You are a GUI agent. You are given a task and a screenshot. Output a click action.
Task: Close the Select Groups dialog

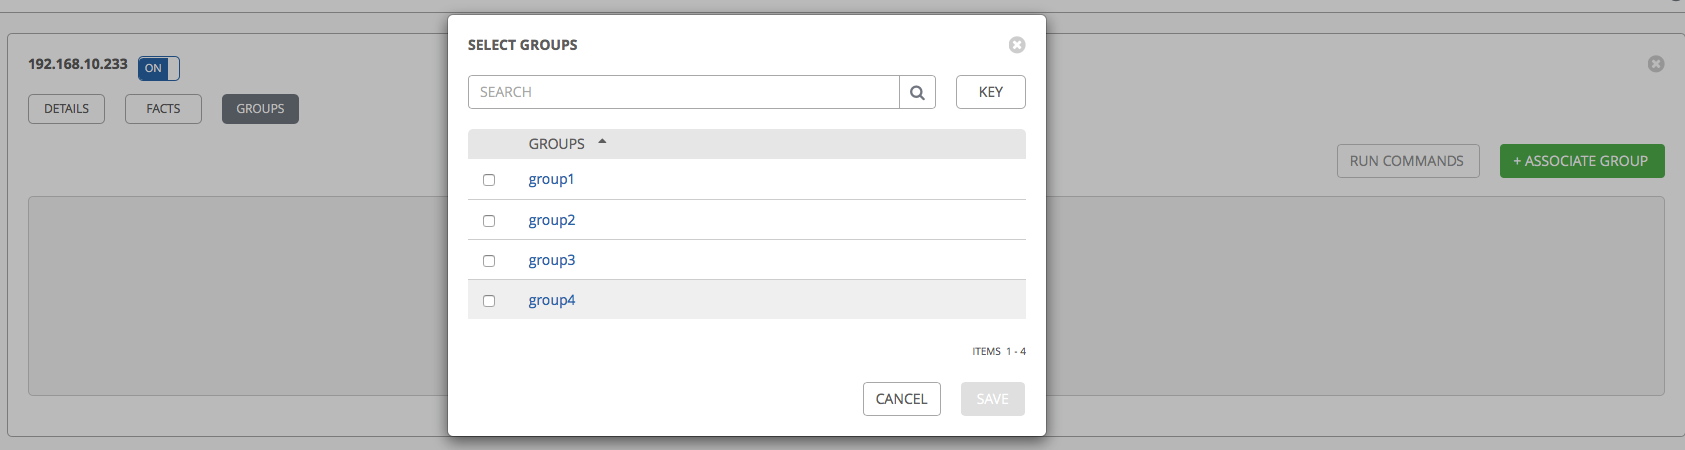1017,45
